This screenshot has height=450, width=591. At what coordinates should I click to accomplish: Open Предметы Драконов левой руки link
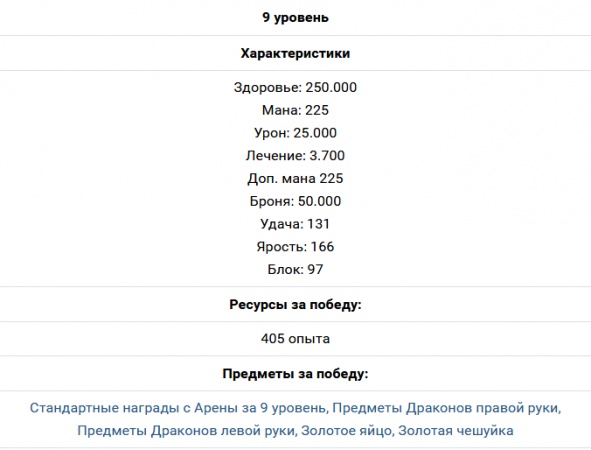(187, 431)
